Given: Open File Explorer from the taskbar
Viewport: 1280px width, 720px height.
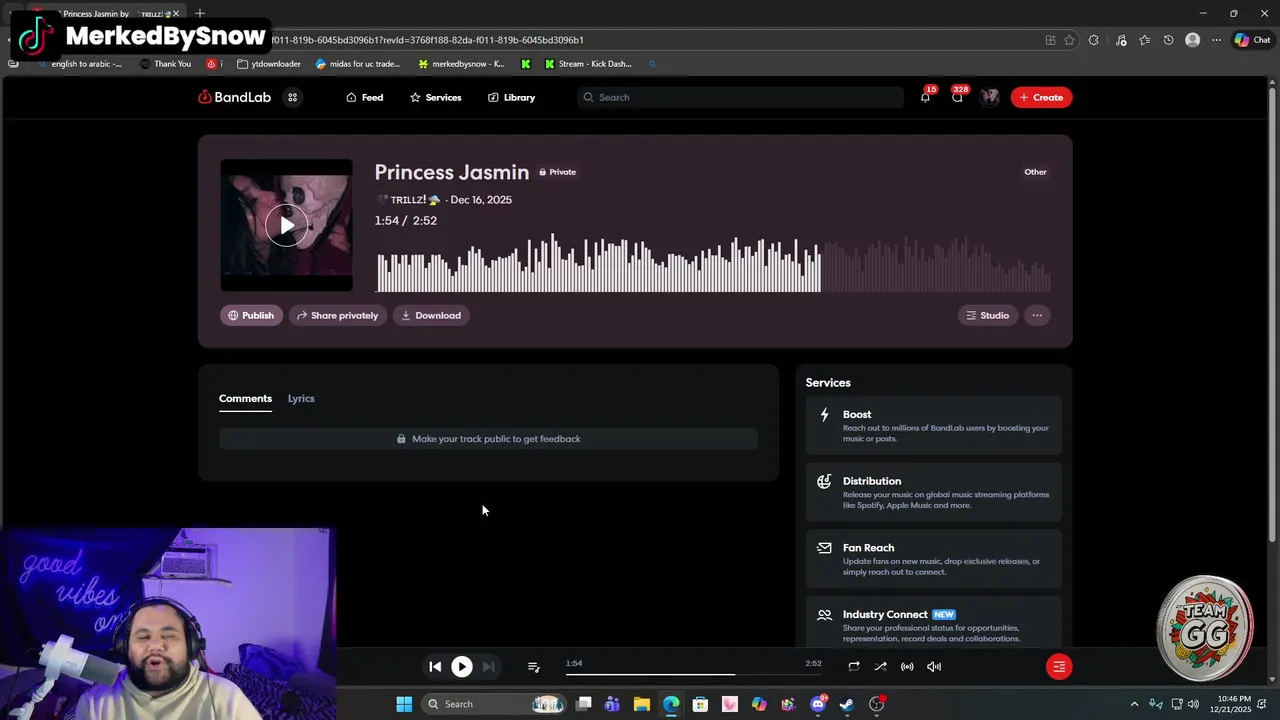Looking at the screenshot, I should (x=642, y=704).
